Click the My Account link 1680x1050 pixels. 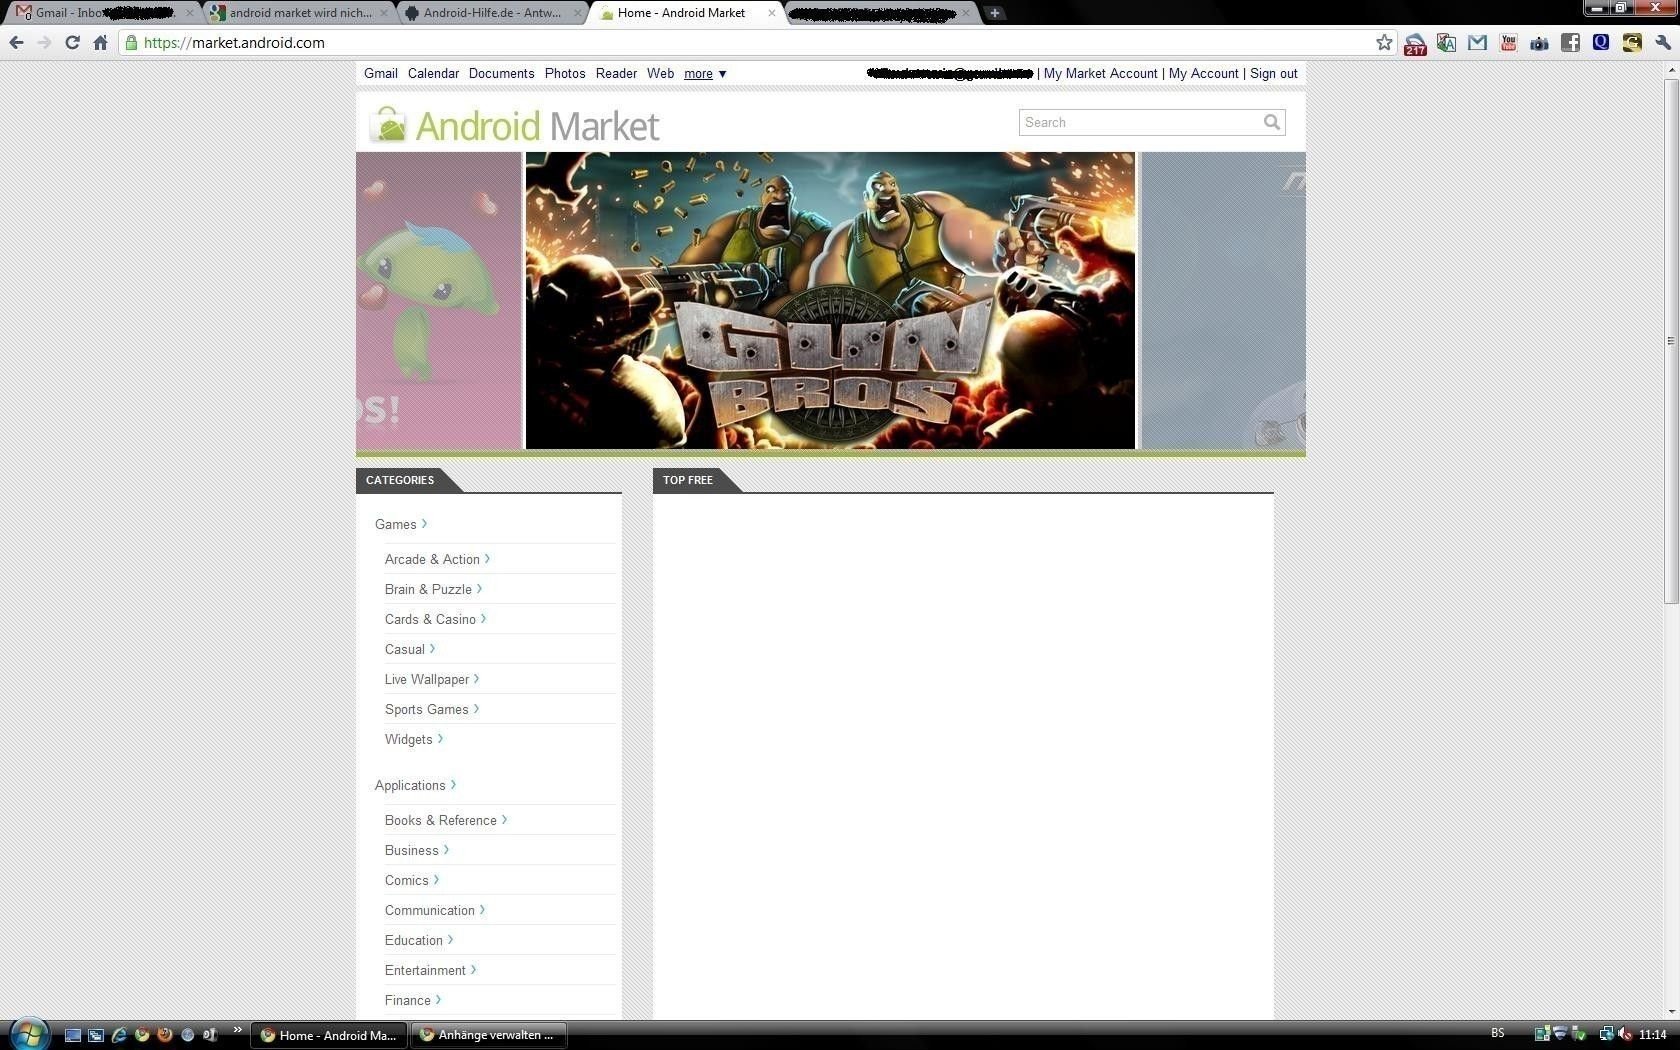pyautogui.click(x=1203, y=73)
